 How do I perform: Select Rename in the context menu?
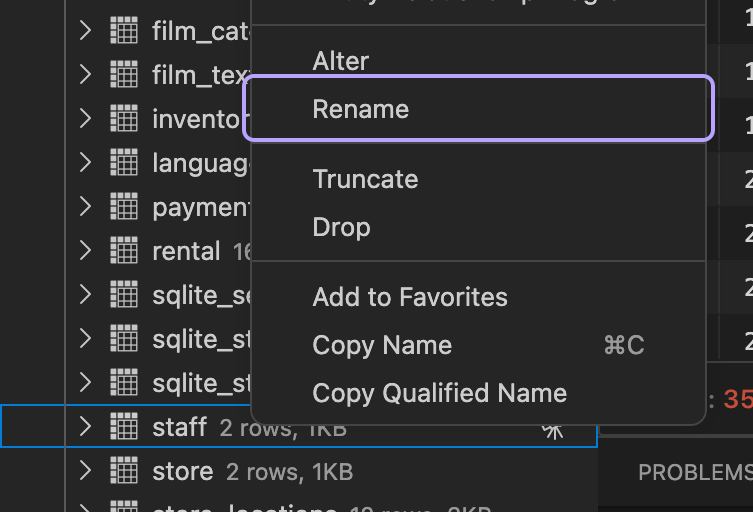coord(478,109)
